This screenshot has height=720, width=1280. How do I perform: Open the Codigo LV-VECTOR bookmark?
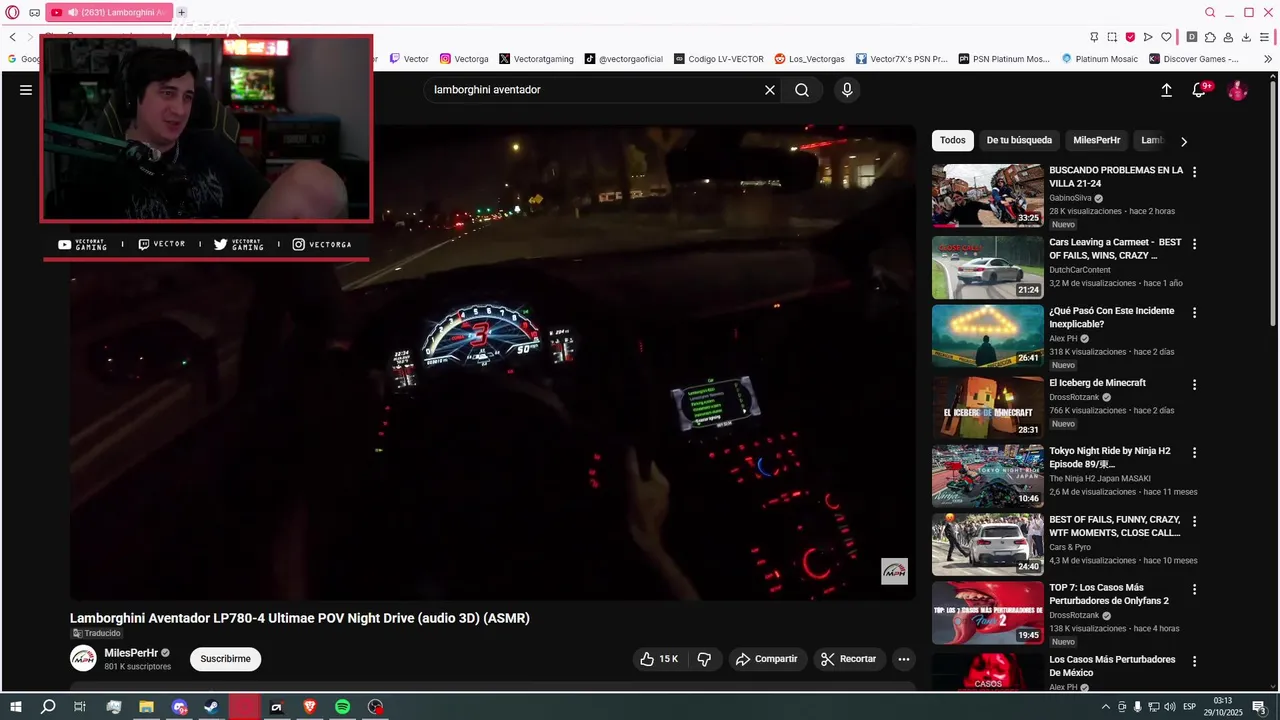(719, 59)
